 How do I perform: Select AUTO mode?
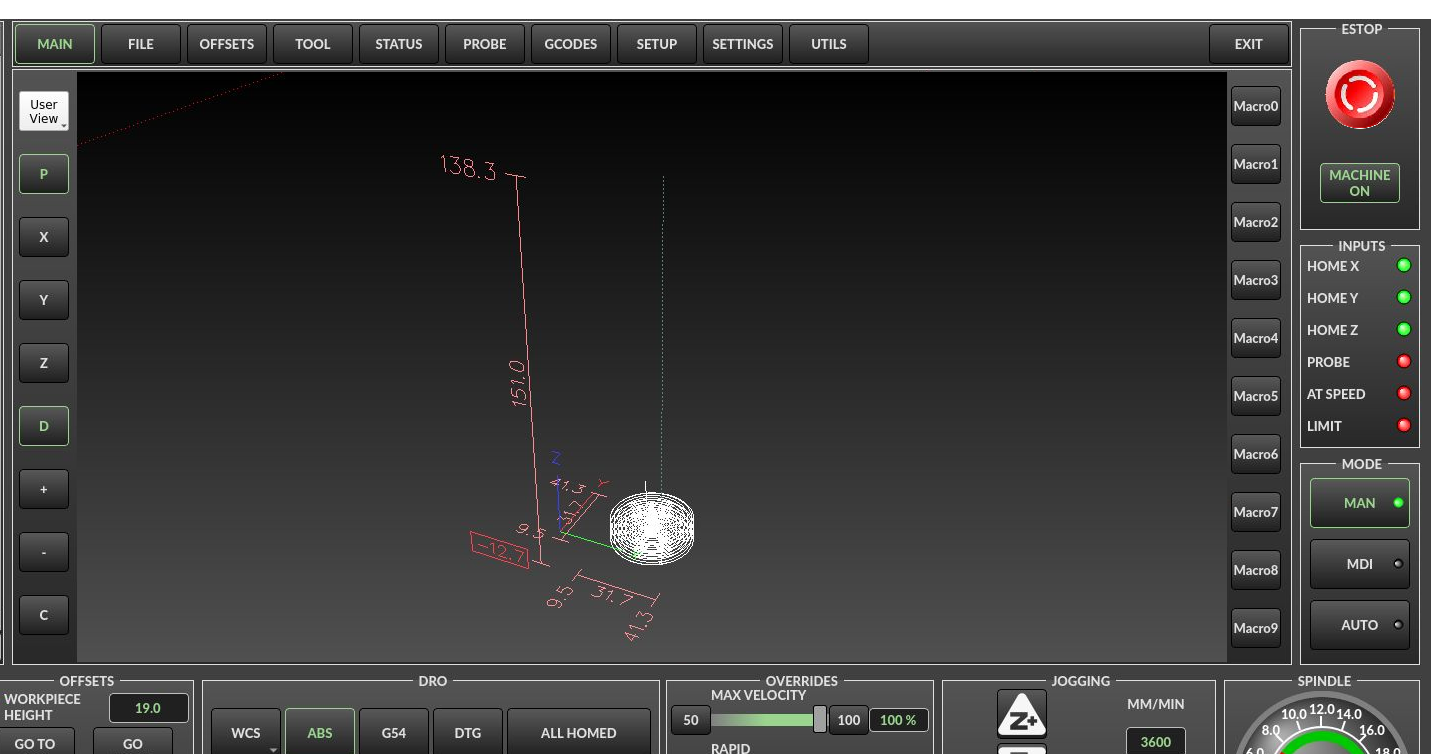pos(1360,625)
